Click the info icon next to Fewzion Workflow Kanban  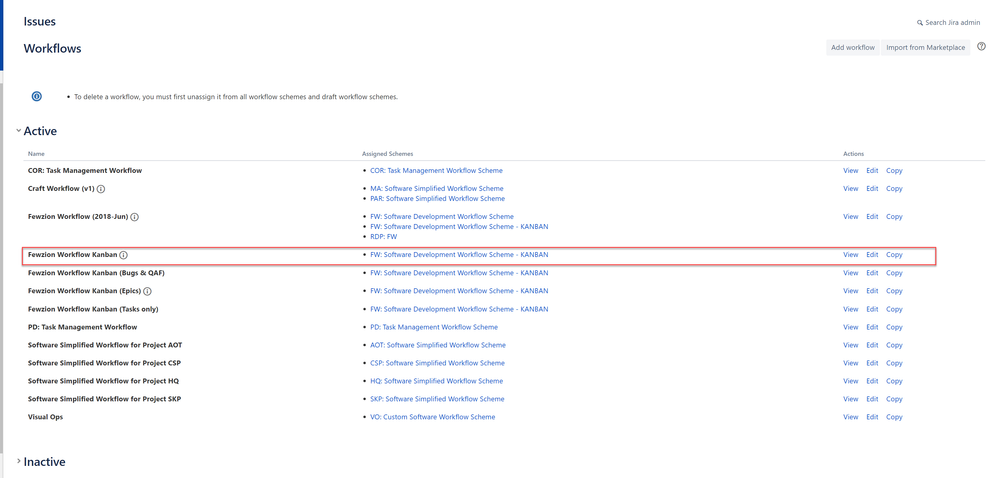pos(124,255)
